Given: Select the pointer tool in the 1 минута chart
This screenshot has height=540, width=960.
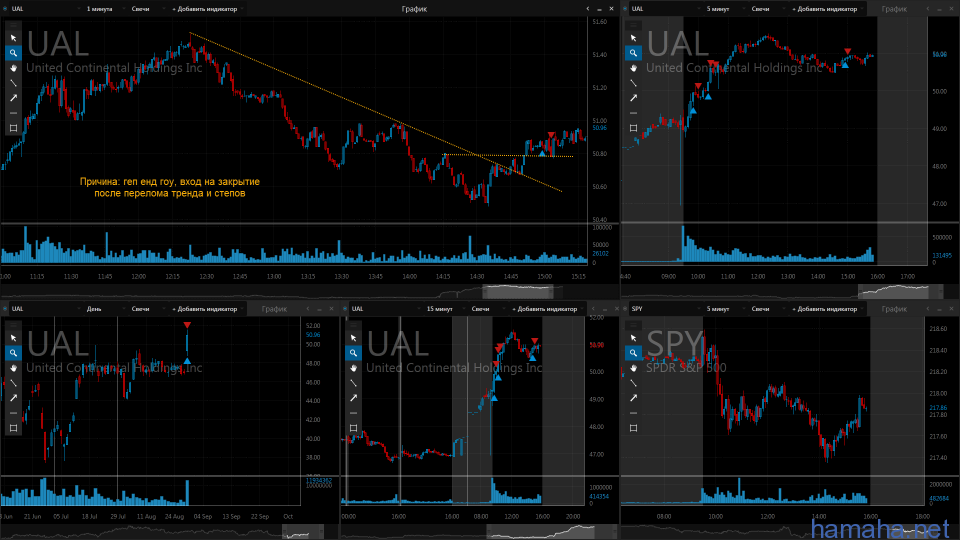Looking at the screenshot, I should point(13,38).
